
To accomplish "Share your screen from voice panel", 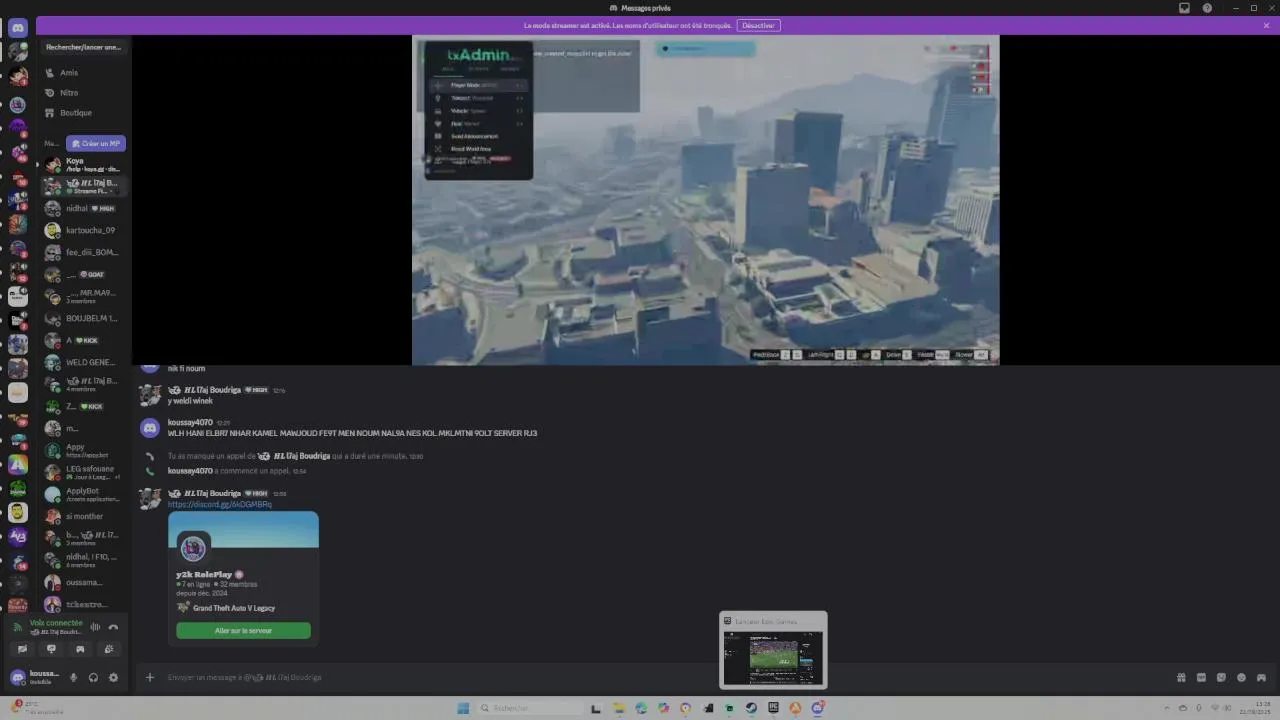I will [51, 649].
